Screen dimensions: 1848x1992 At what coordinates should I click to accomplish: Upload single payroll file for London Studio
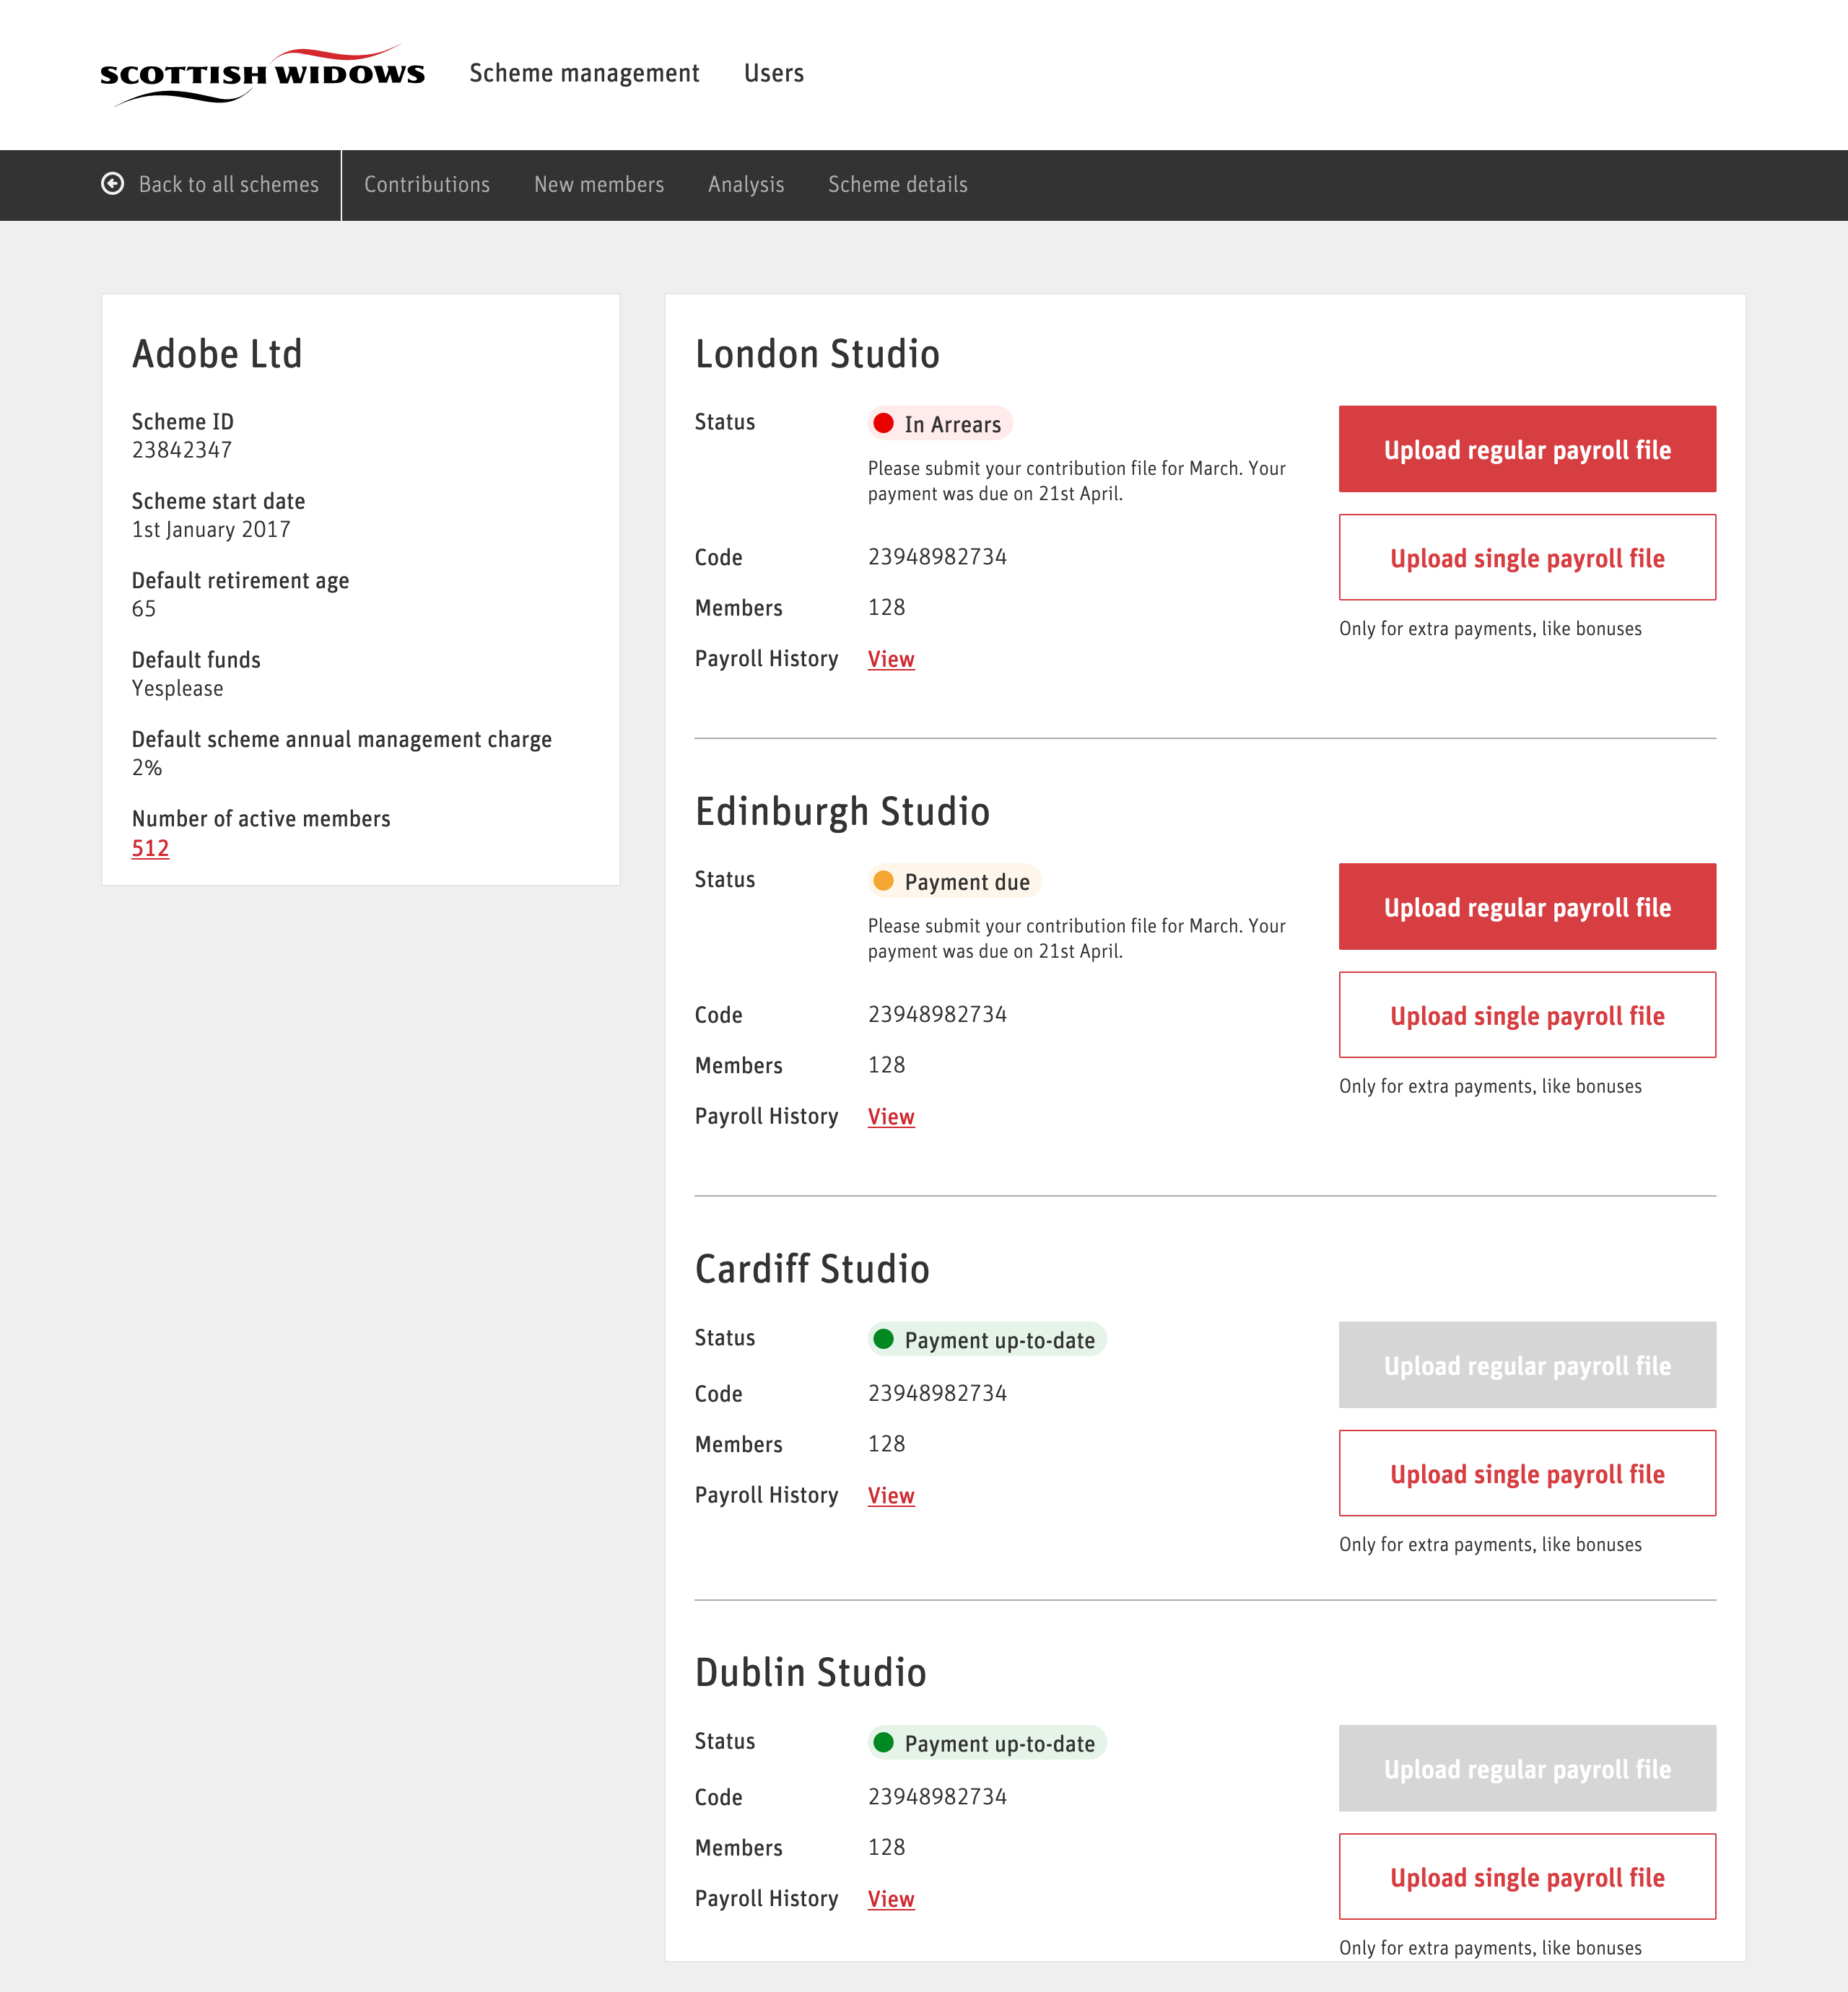coord(1527,557)
